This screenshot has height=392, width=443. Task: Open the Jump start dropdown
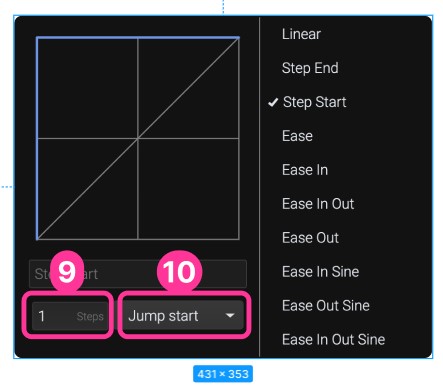(184, 316)
